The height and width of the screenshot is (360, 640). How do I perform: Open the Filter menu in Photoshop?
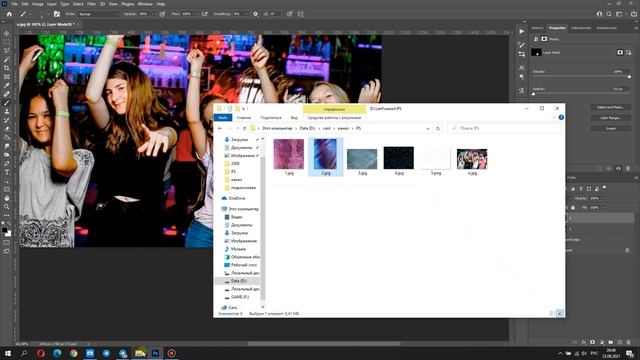coord(91,4)
